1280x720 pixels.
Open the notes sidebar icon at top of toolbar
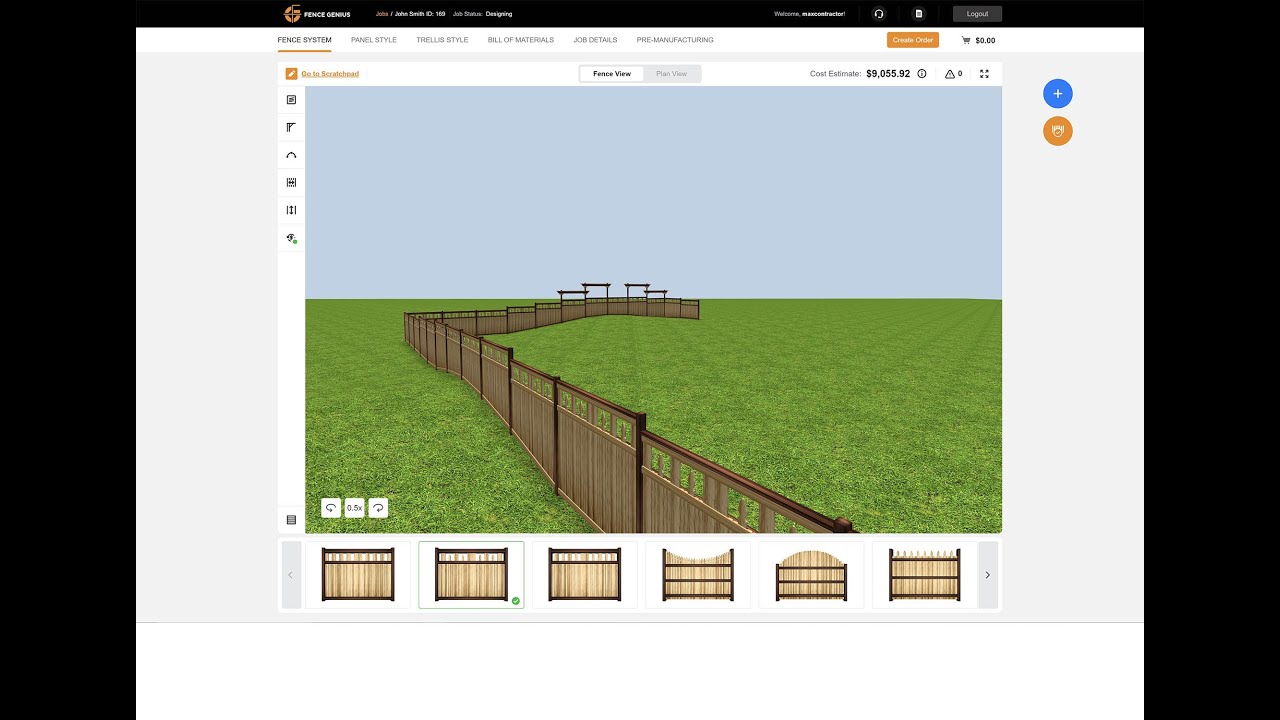pyautogui.click(x=291, y=100)
